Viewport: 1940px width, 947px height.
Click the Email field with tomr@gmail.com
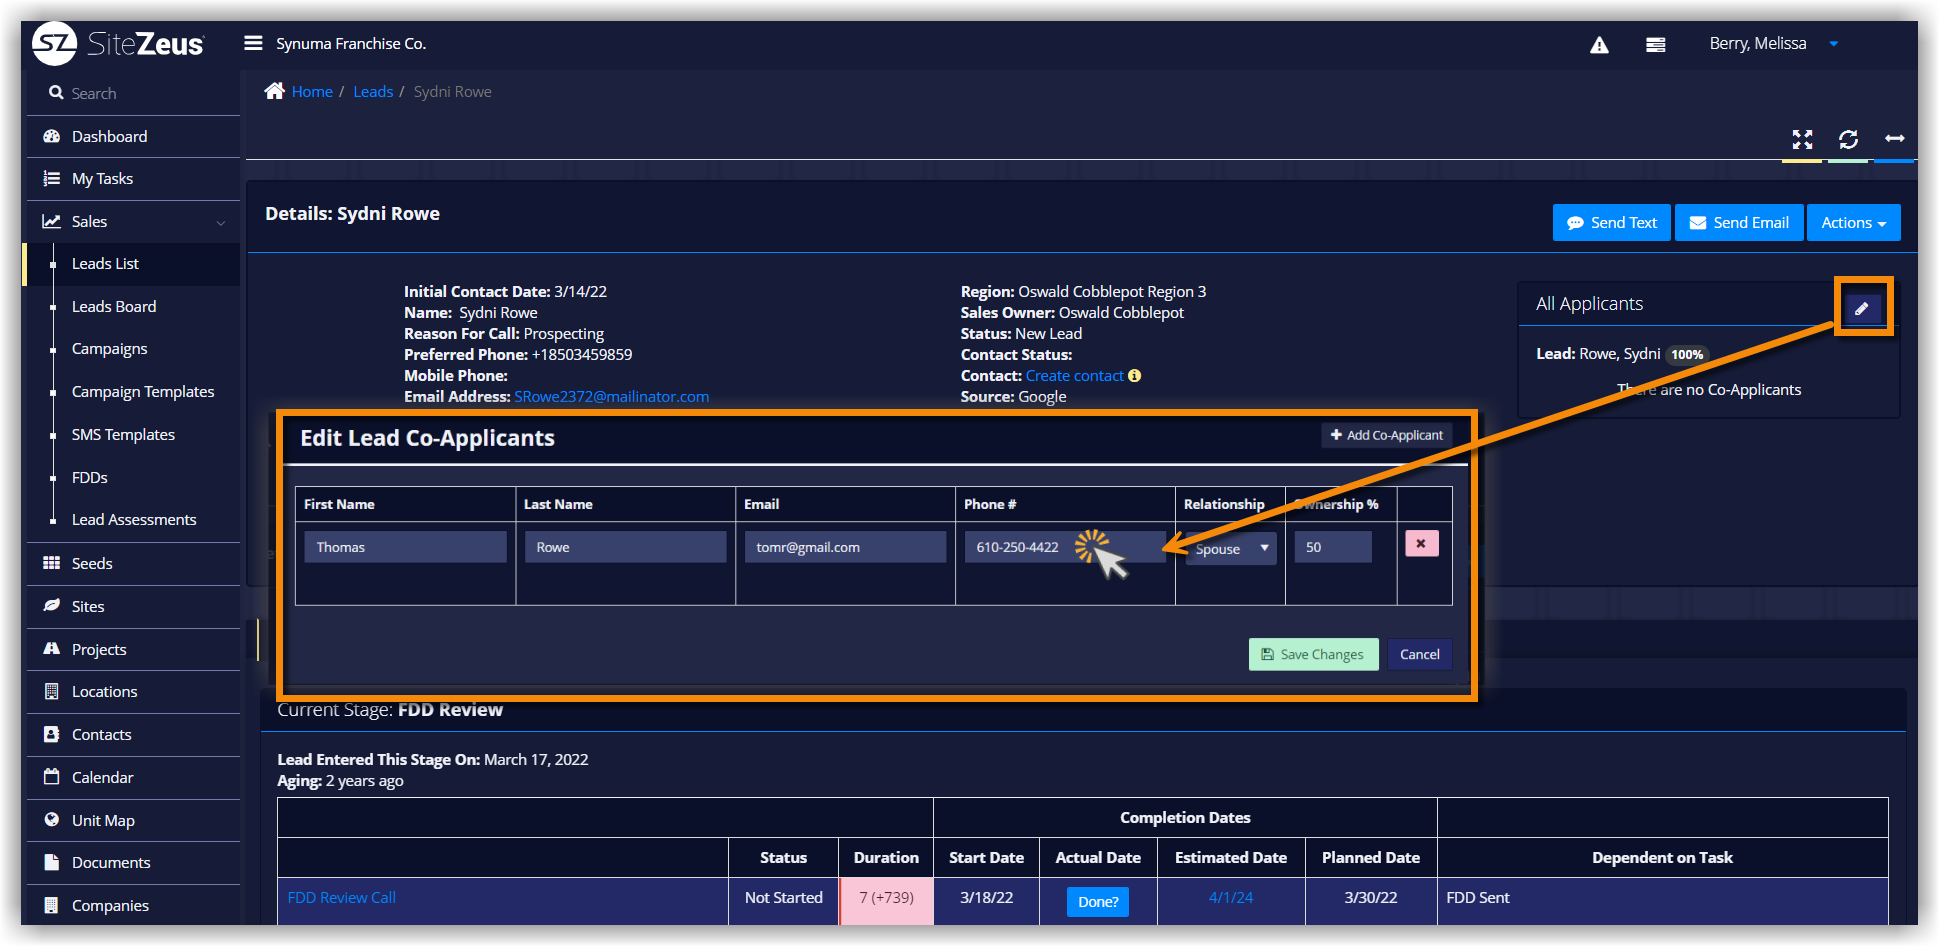pyautogui.click(x=845, y=547)
